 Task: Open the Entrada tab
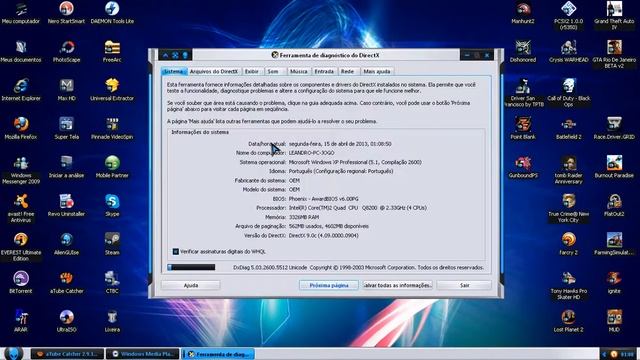click(x=324, y=71)
